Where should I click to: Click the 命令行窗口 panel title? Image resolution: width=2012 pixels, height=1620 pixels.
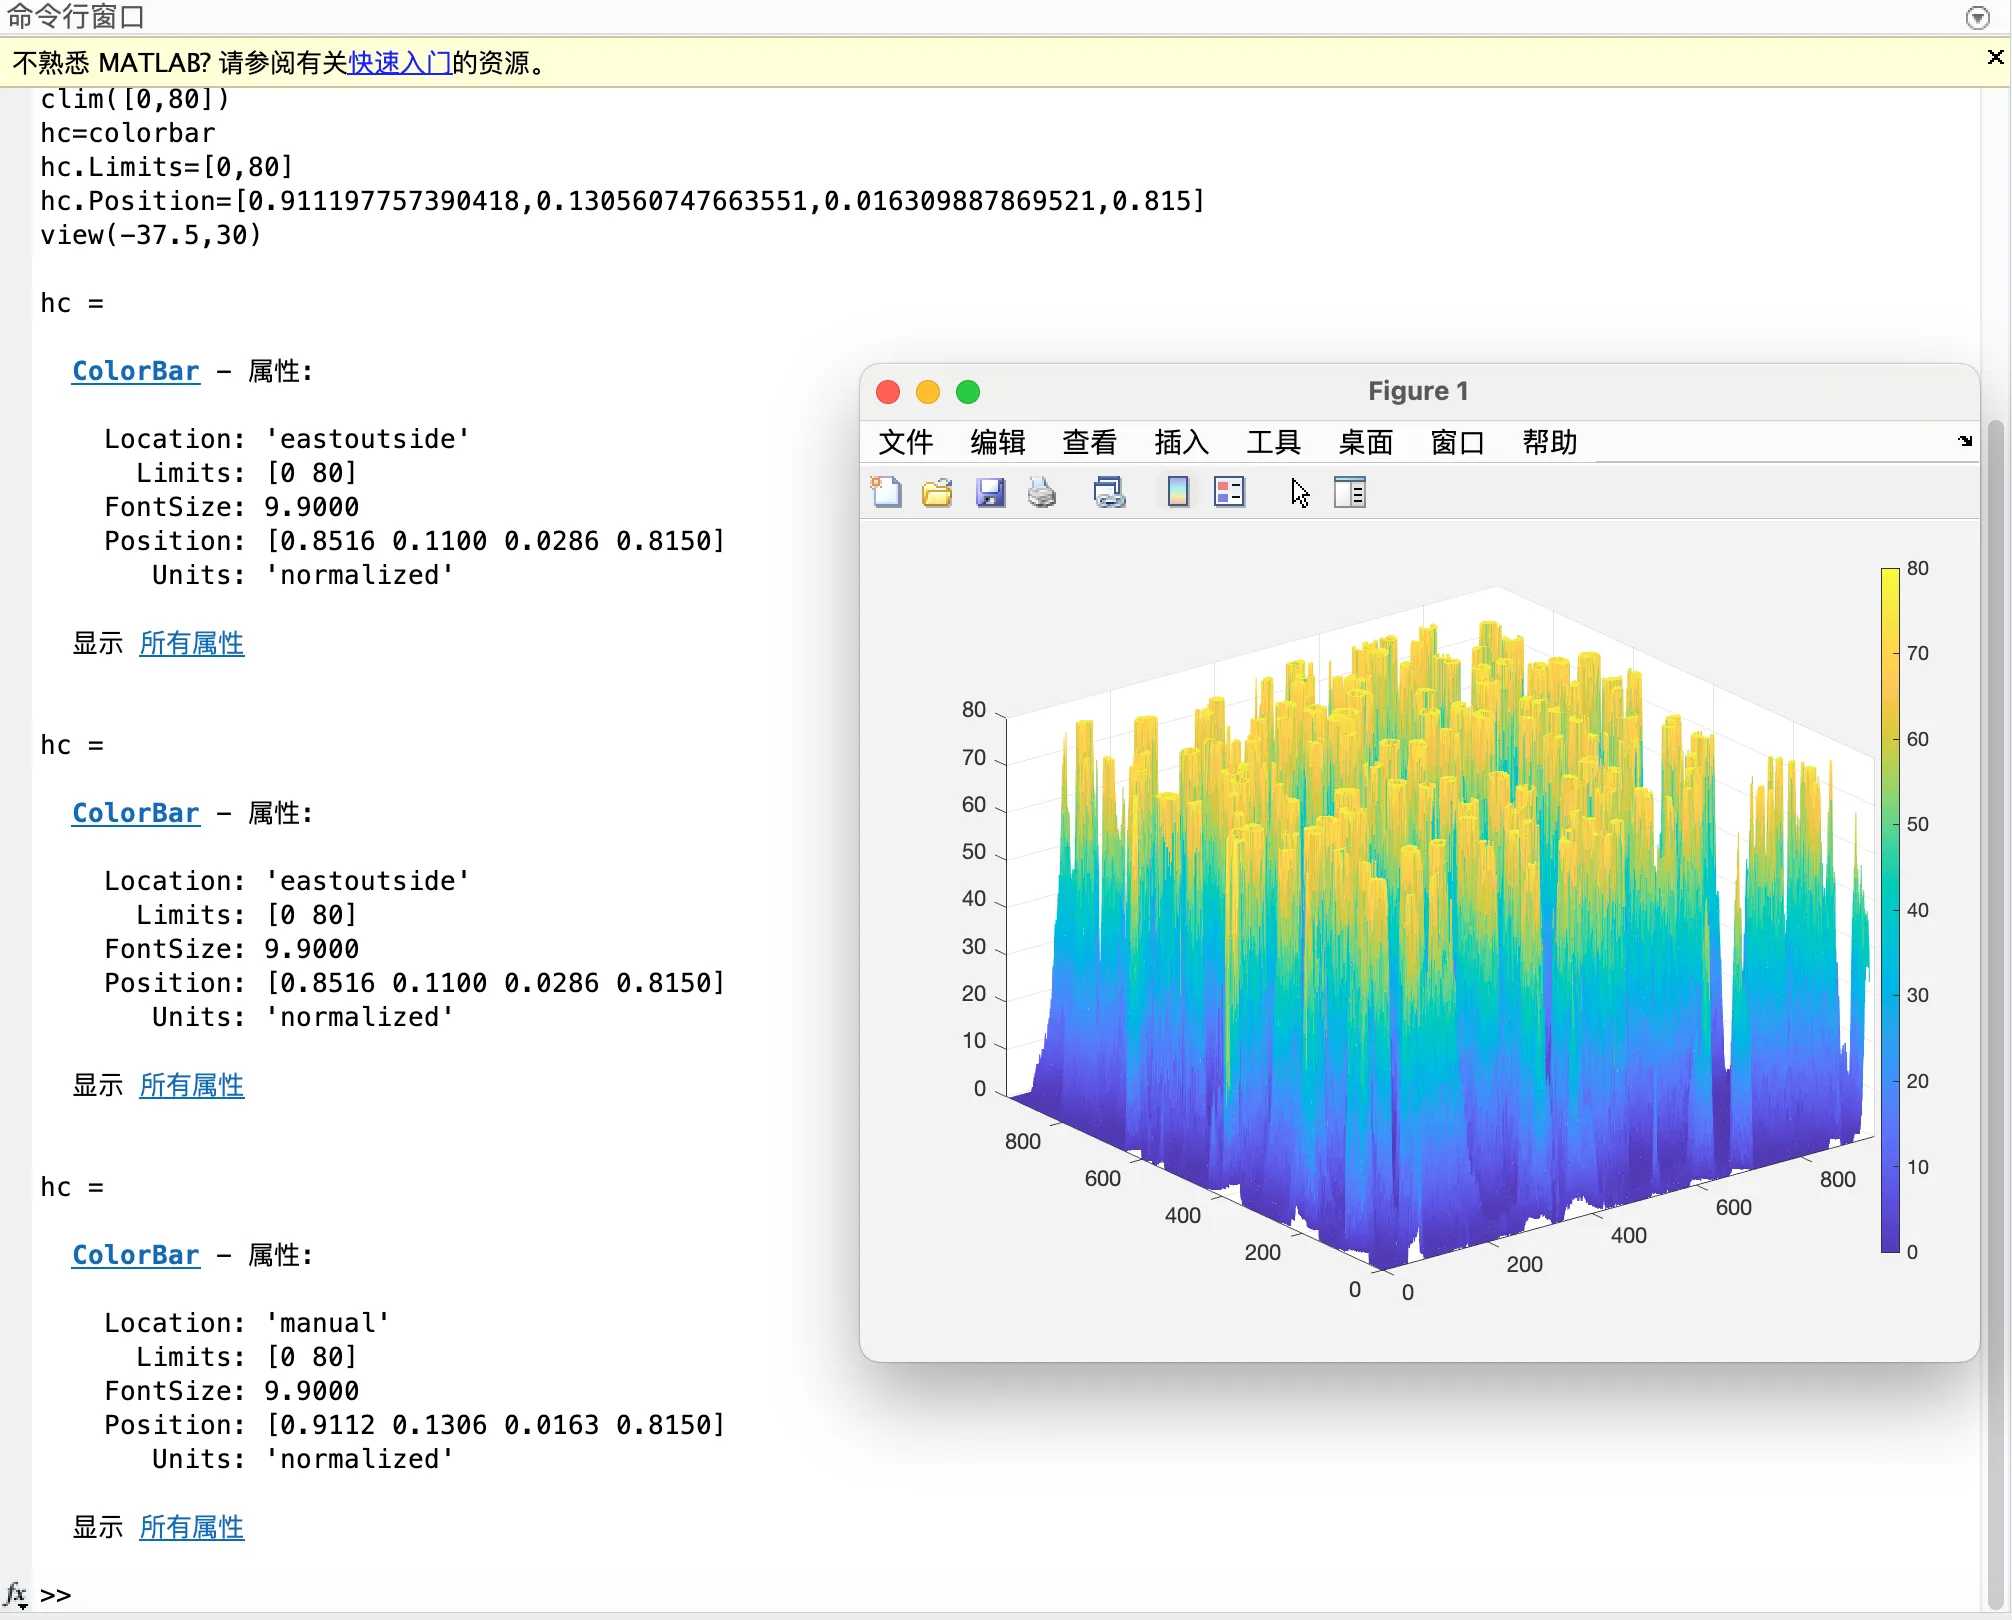(76, 17)
